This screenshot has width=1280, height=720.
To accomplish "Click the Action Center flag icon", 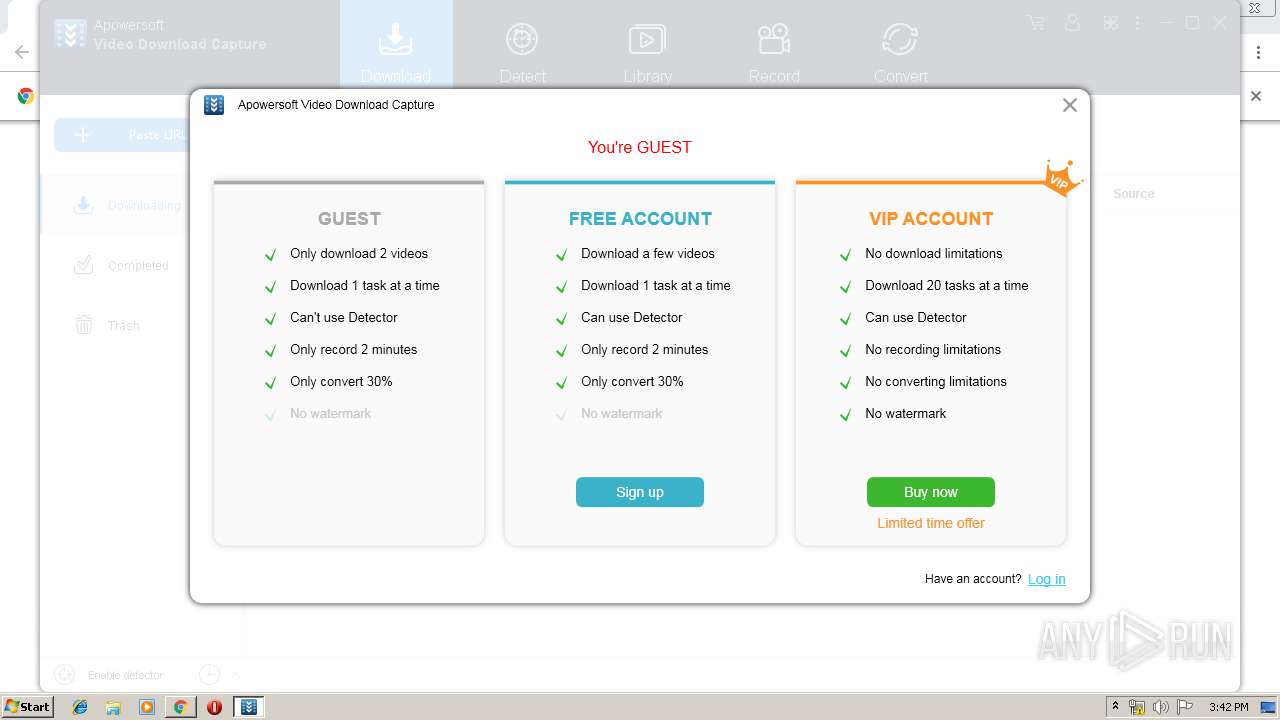I will 1184,707.
